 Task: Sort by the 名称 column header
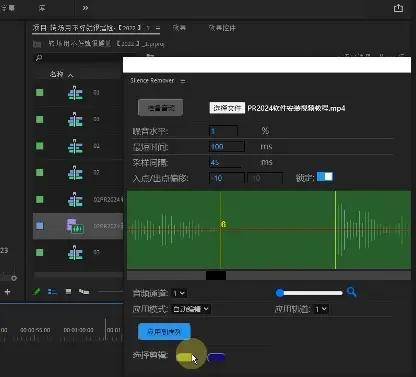pos(56,74)
